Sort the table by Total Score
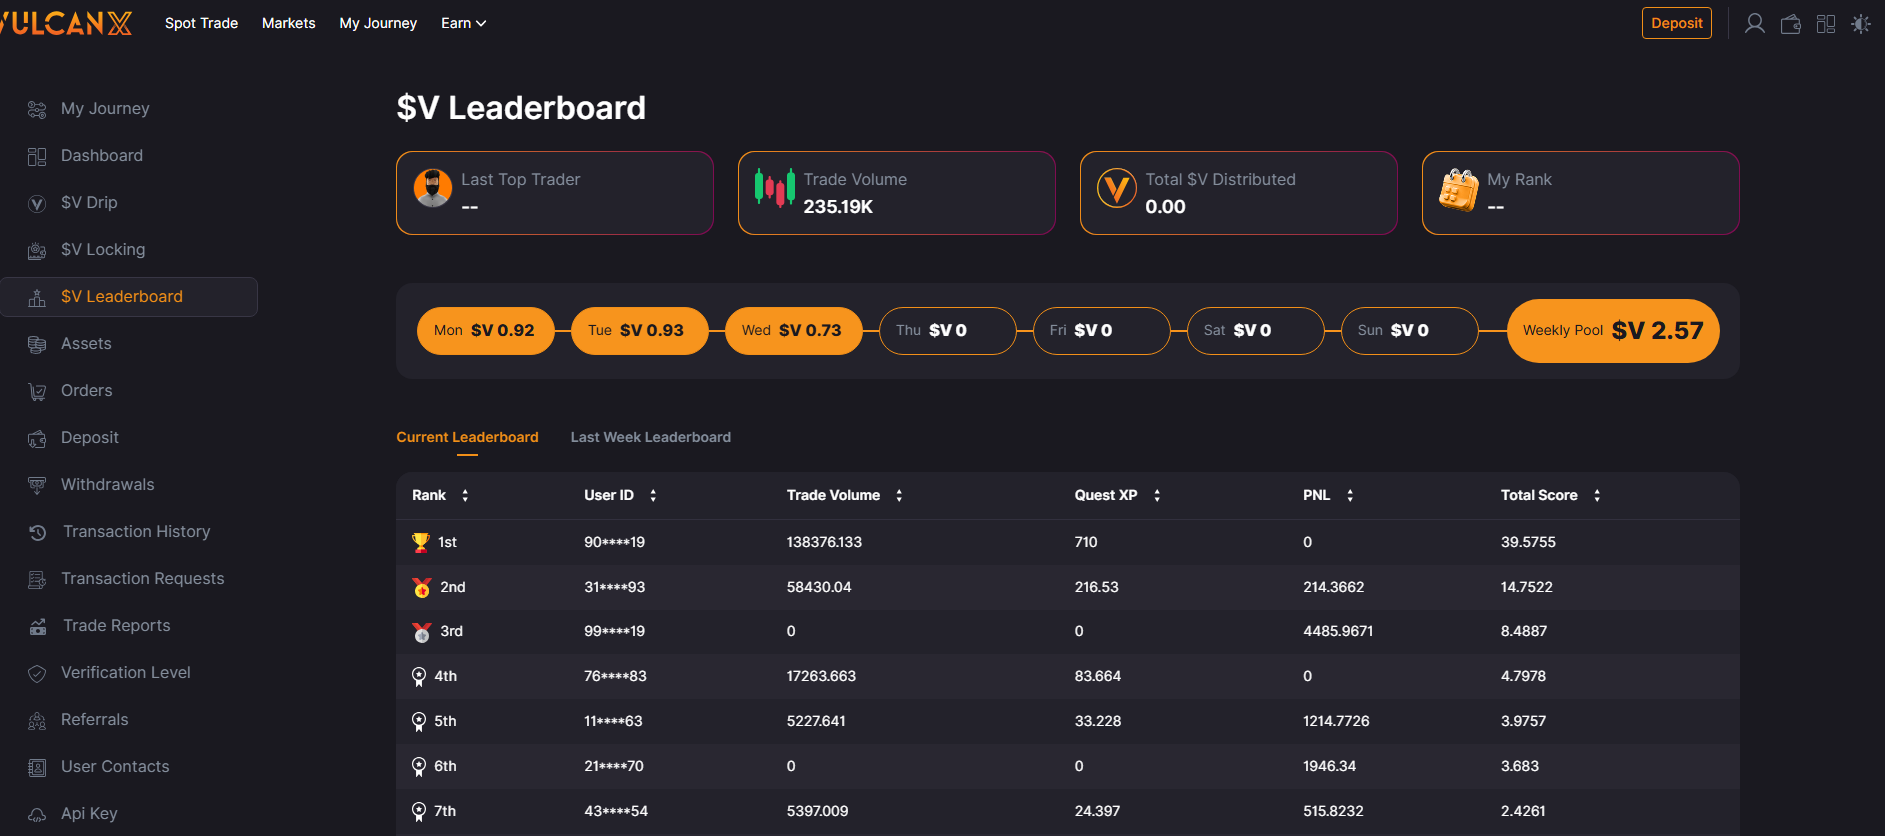1885x836 pixels. click(x=1597, y=496)
